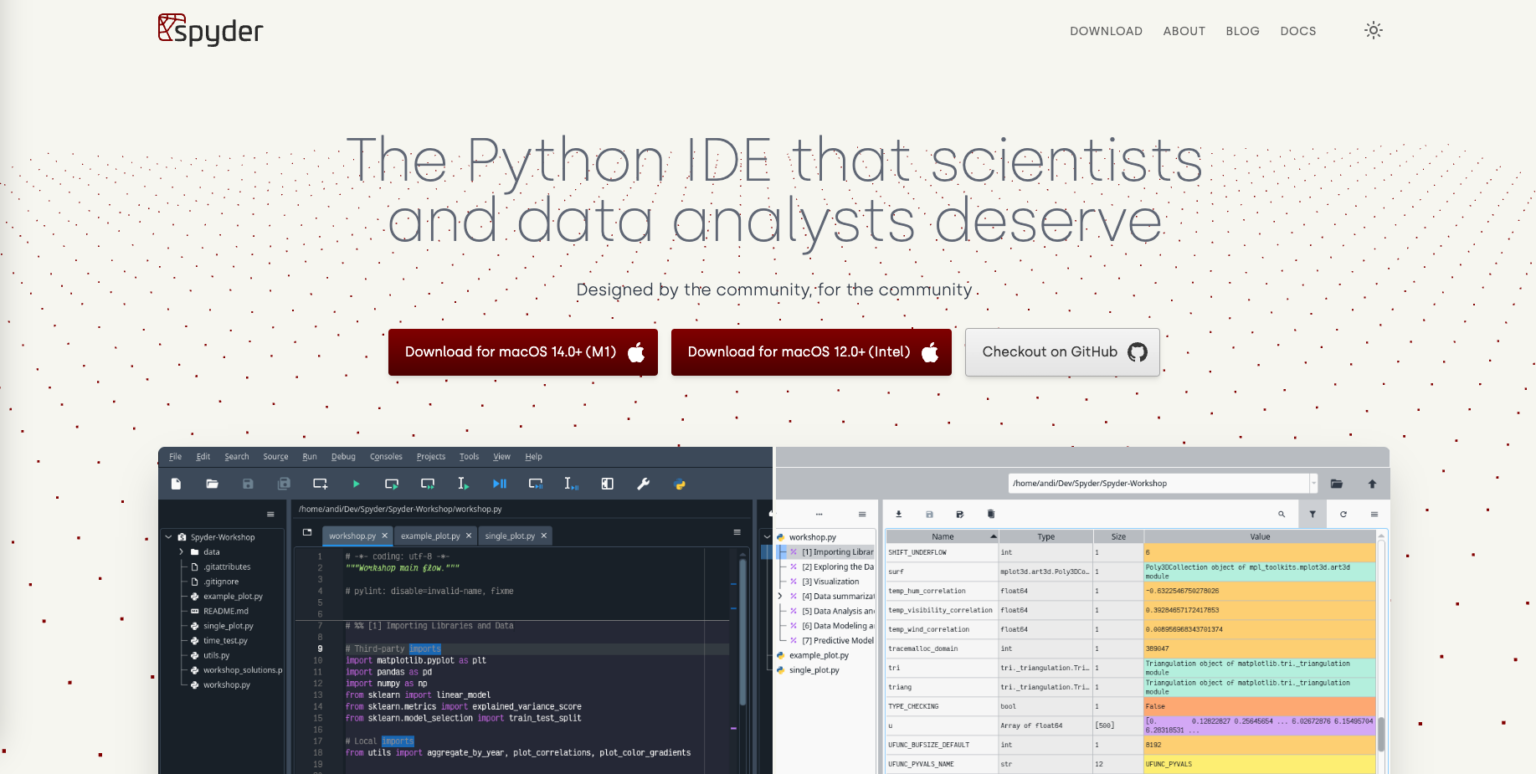
Task: Toggle light/dark theme with the sun icon
Action: click(x=1373, y=30)
